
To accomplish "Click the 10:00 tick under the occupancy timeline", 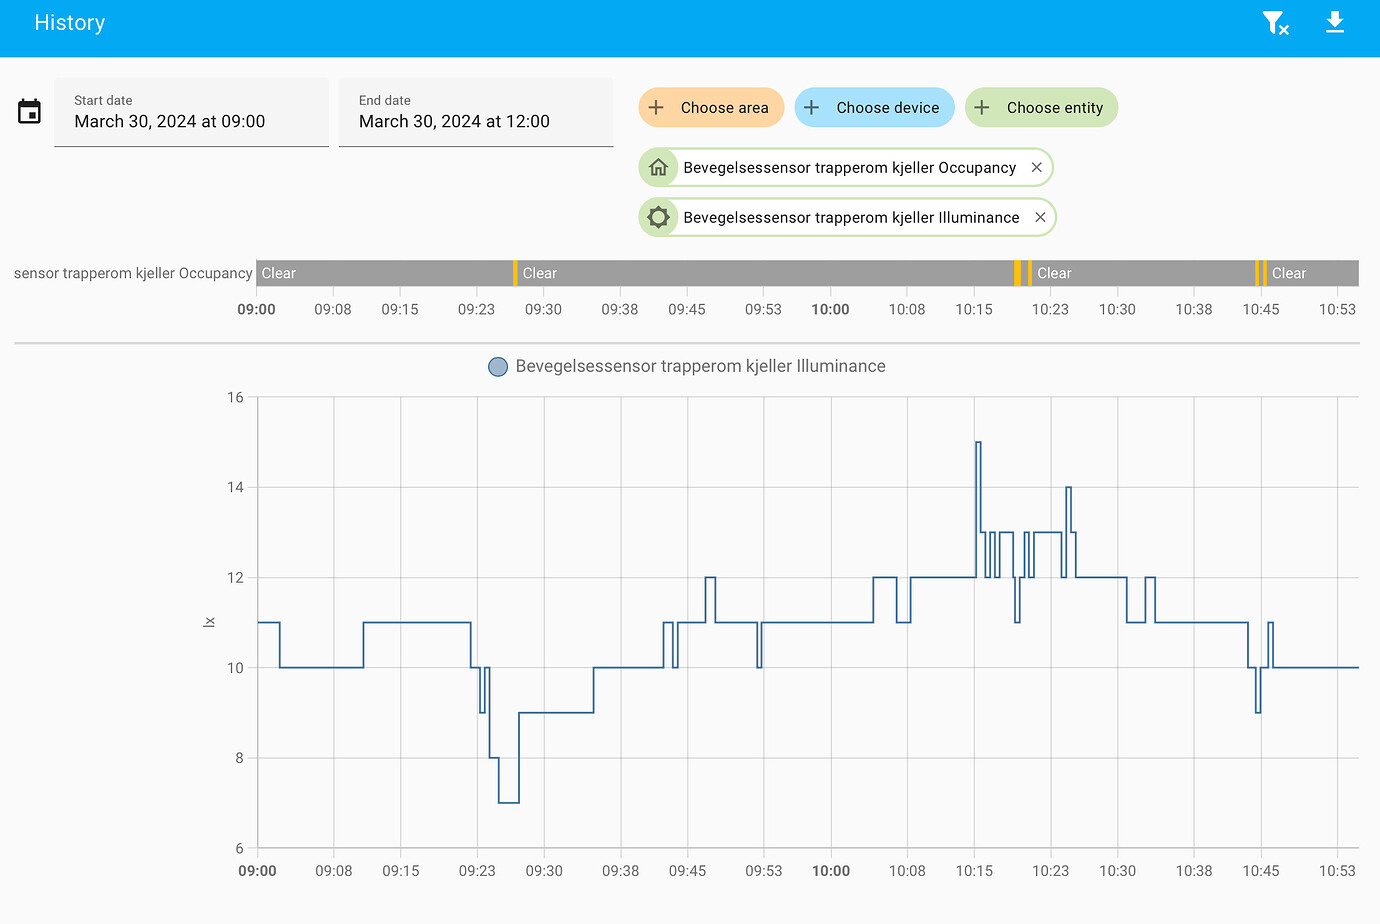I will tap(830, 309).
